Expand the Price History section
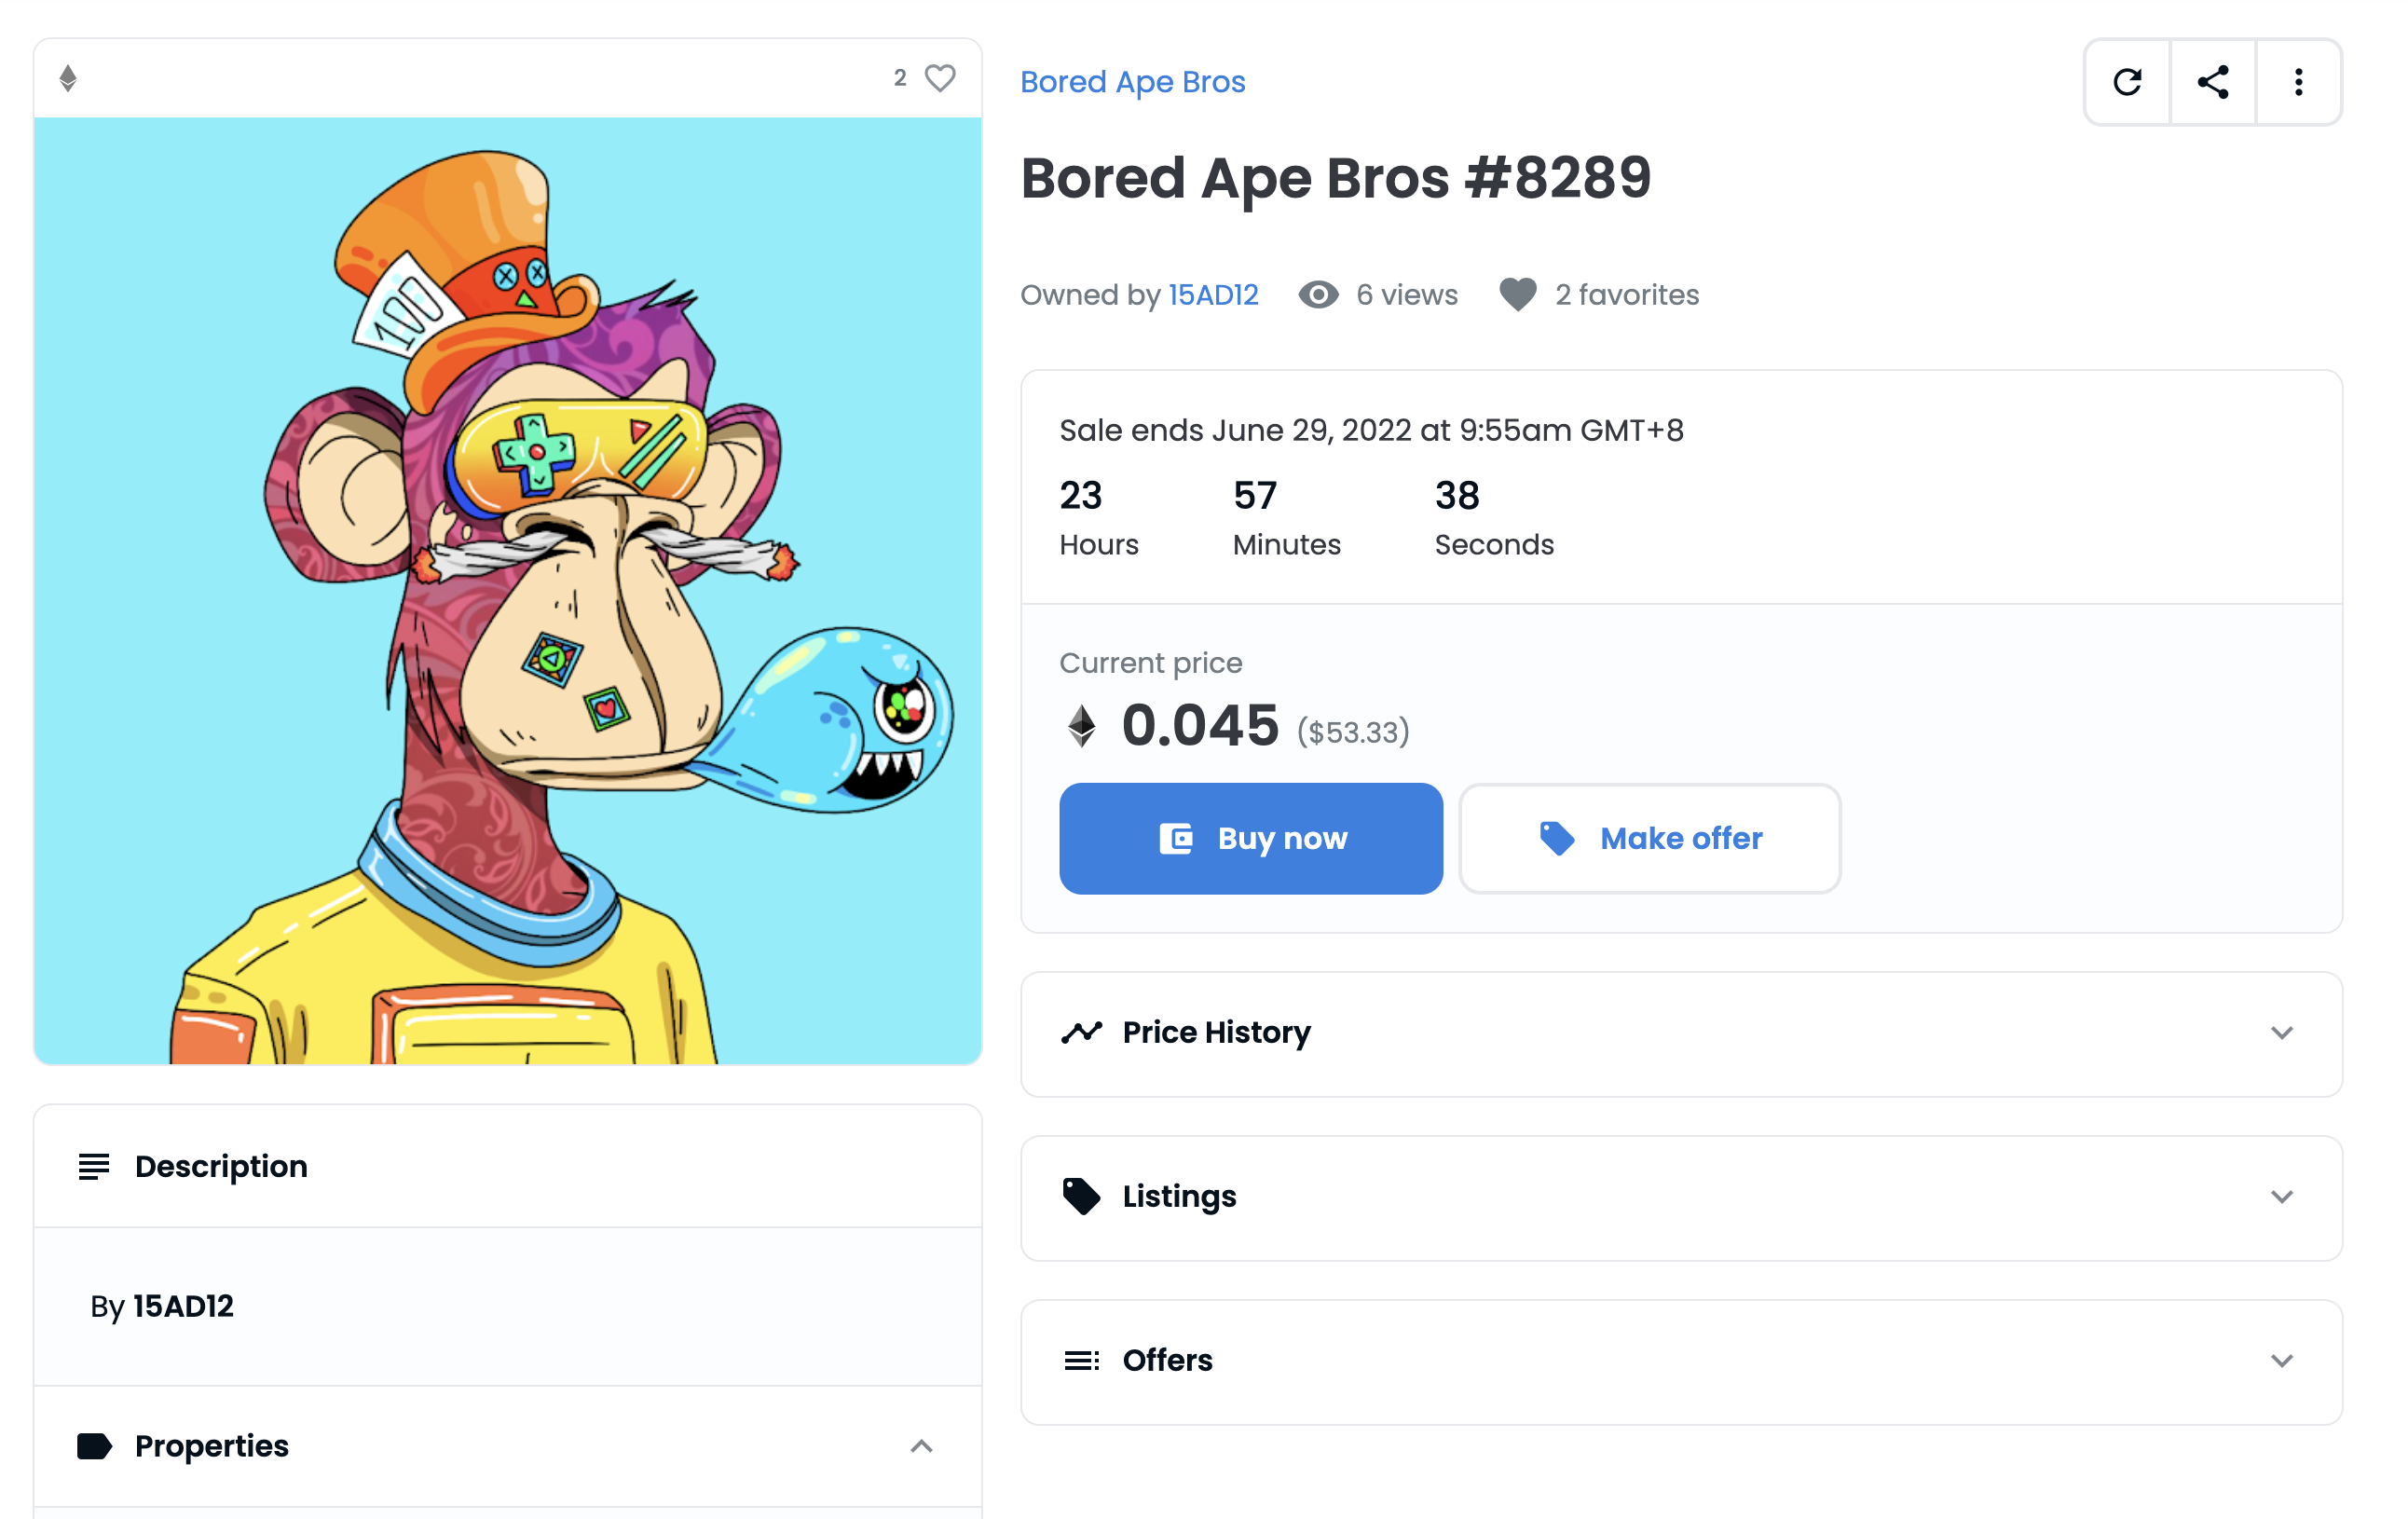This screenshot has width=2408, height=1519. (x=2281, y=1033)
